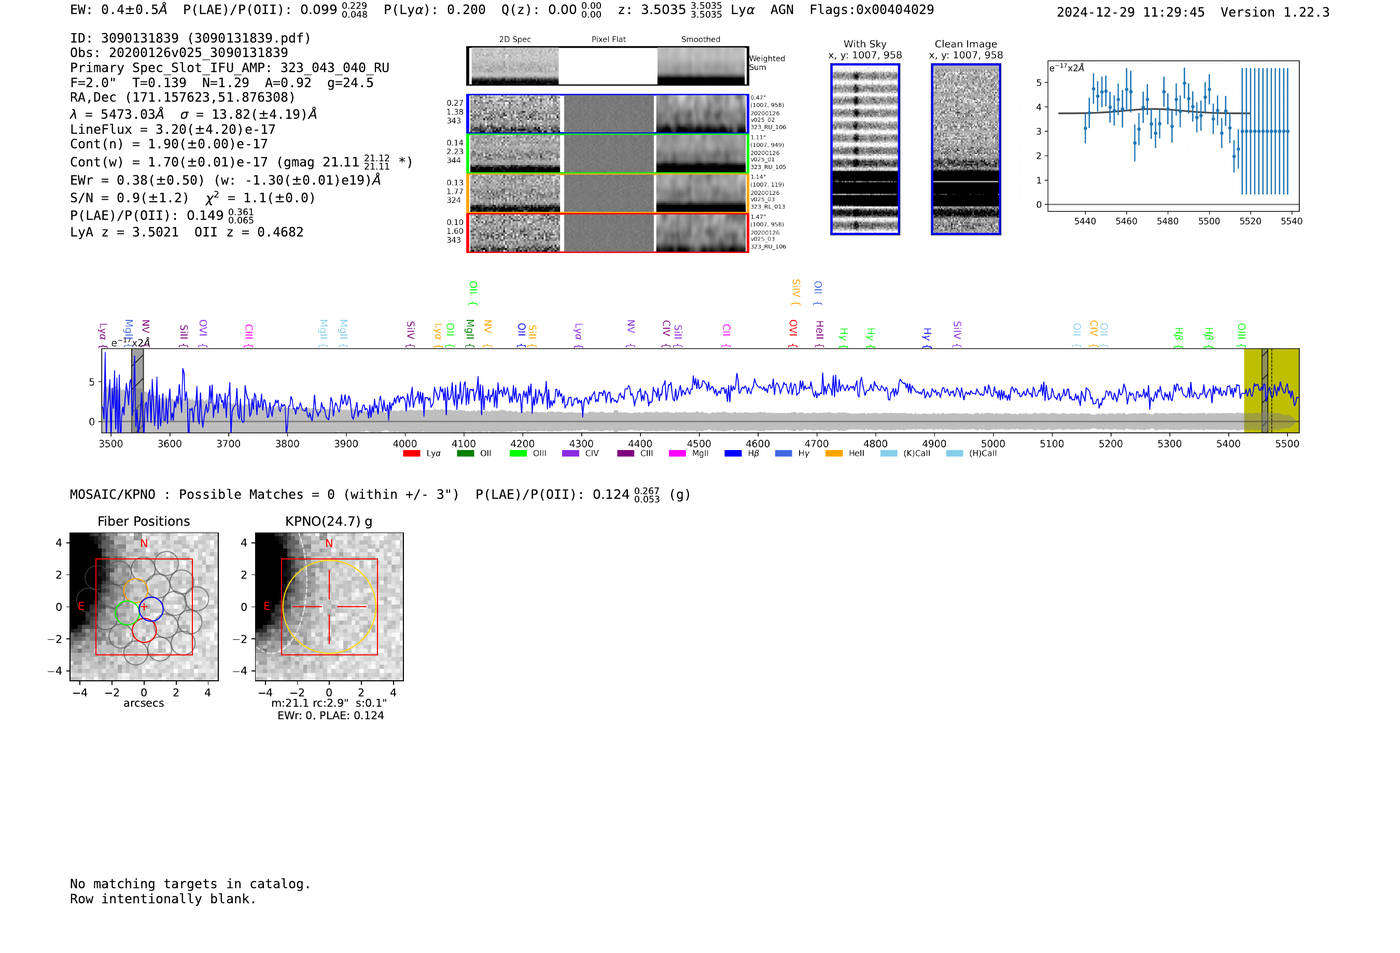Click the gray shaded band near 3550Å
The width and height of the screenshot is (1400, 953).
click(137, 390)
